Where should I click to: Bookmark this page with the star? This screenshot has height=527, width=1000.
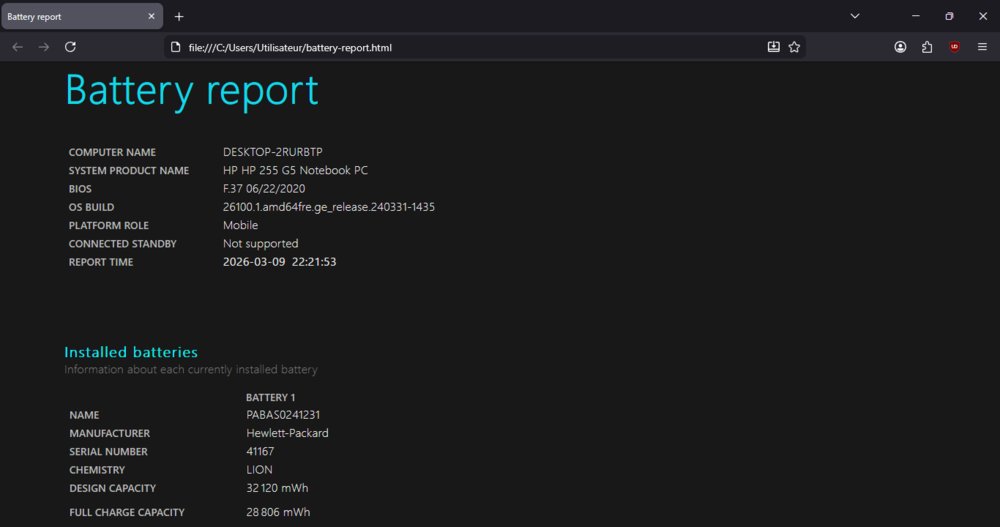(794, 47)
